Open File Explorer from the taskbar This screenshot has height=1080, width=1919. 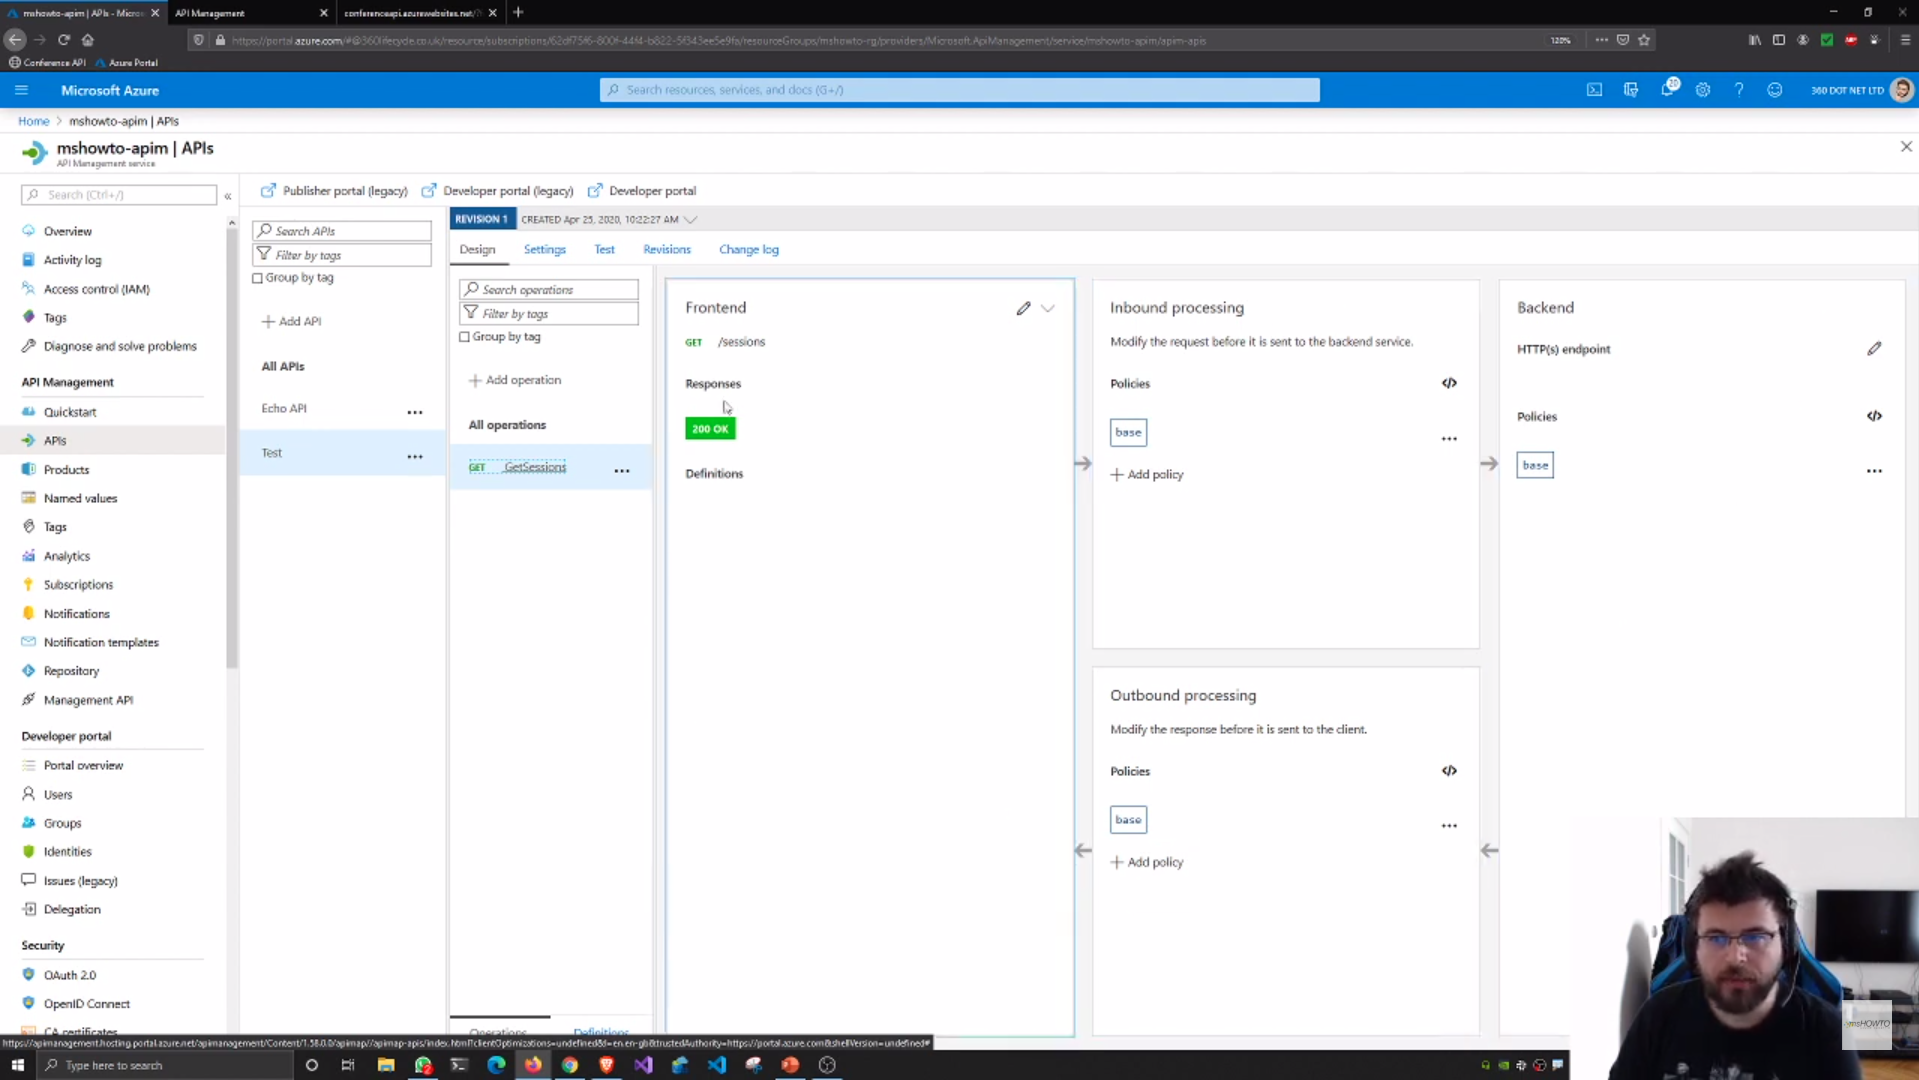[386, 1065]
